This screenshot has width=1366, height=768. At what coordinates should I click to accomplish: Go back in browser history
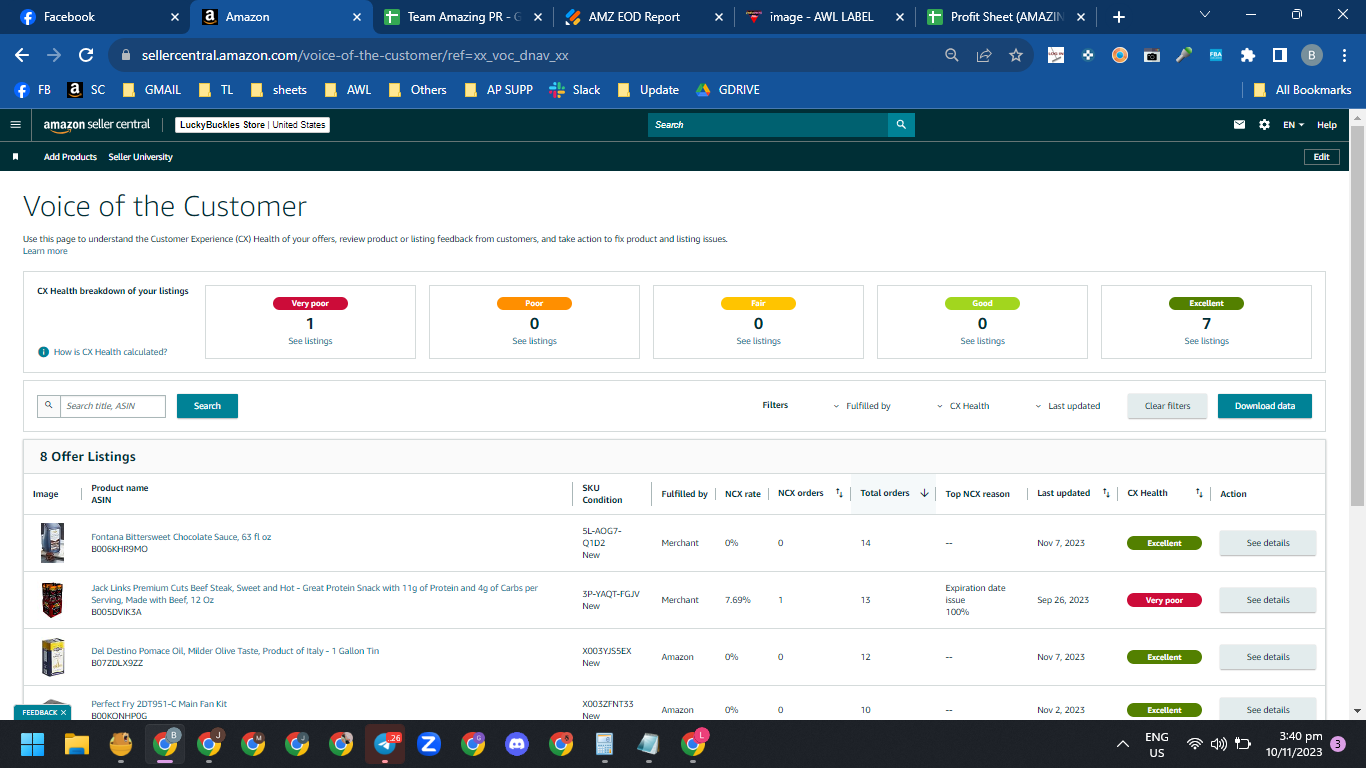pyautogui.click(x=22, y=55)
